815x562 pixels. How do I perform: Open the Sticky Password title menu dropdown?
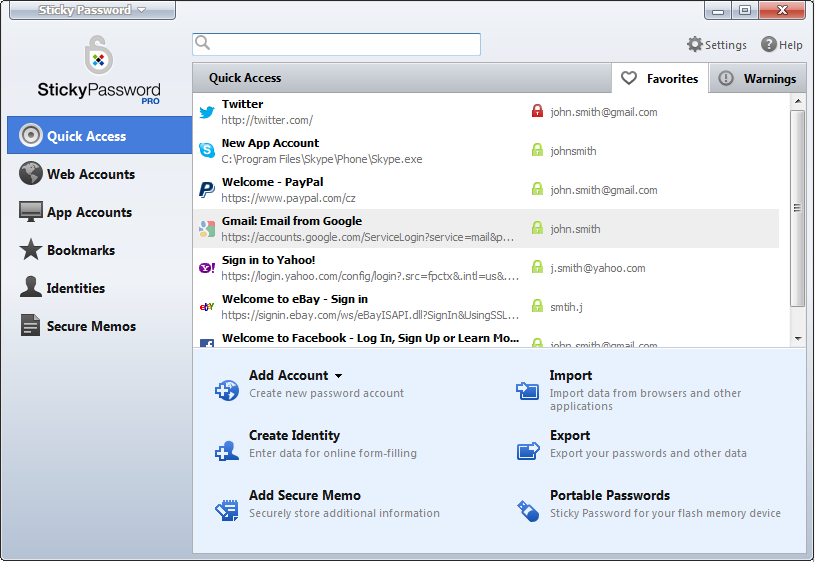click(x=93, y=10)
